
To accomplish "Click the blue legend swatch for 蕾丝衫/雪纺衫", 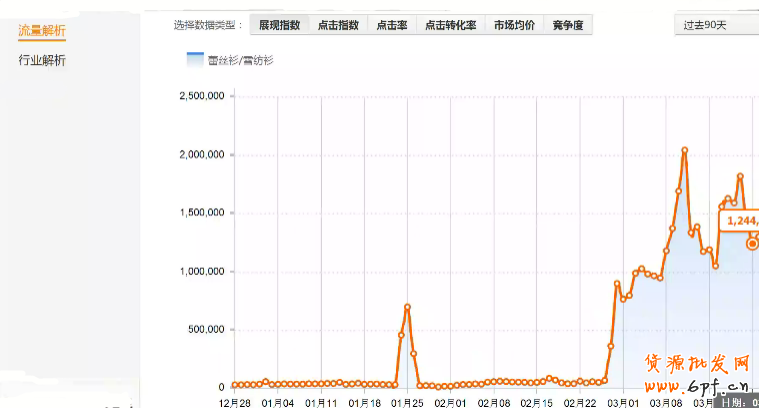I will [x=194, y=59].
